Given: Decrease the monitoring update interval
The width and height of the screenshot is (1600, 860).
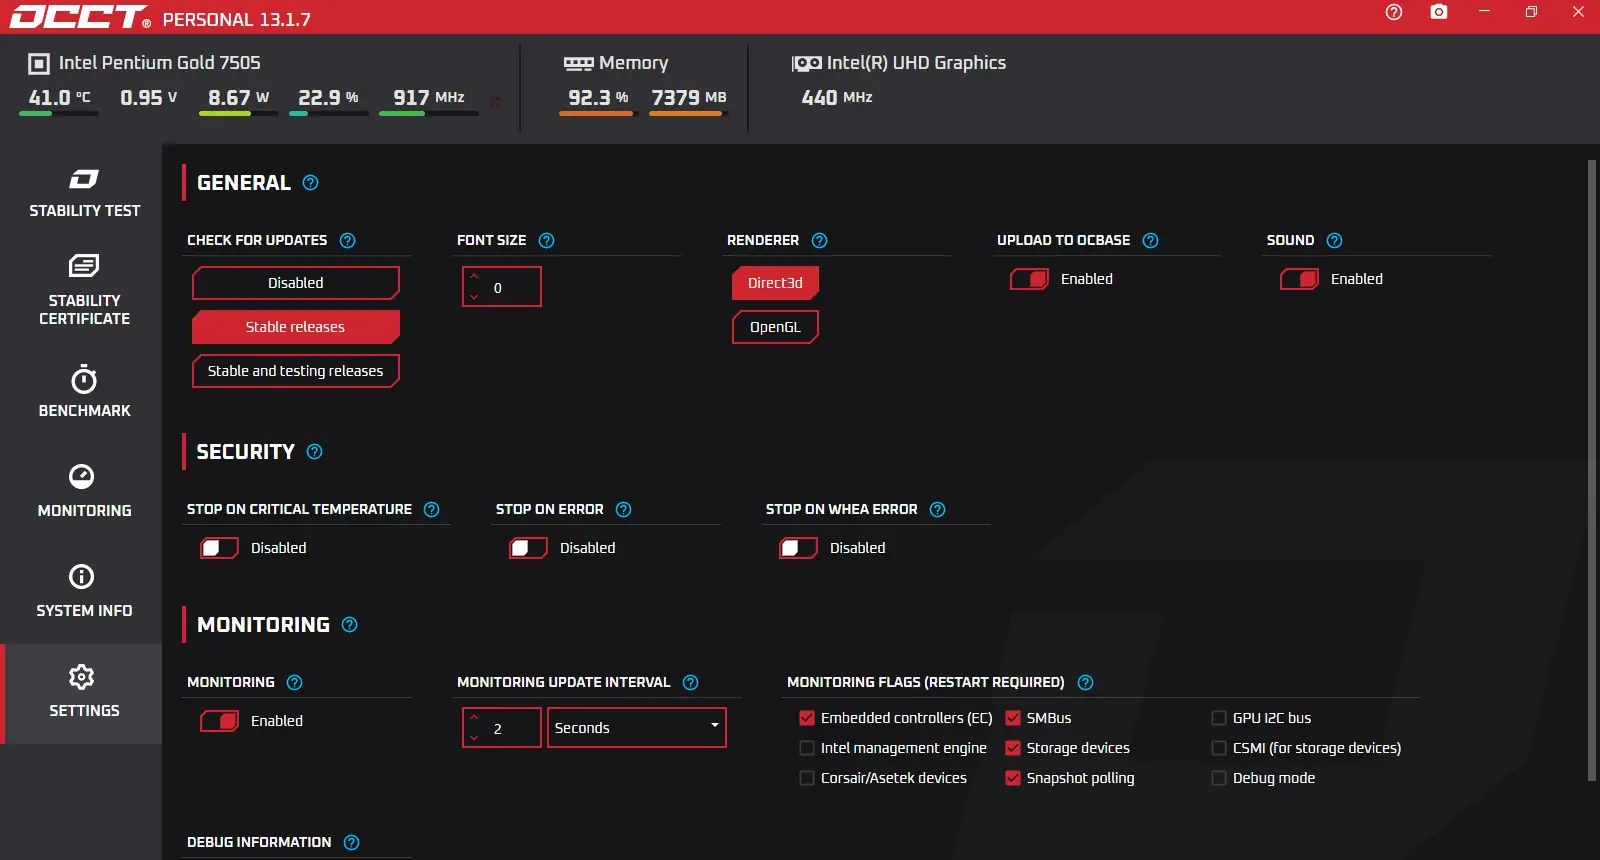Looking at the screenshot, I should (x=474, y=738).
